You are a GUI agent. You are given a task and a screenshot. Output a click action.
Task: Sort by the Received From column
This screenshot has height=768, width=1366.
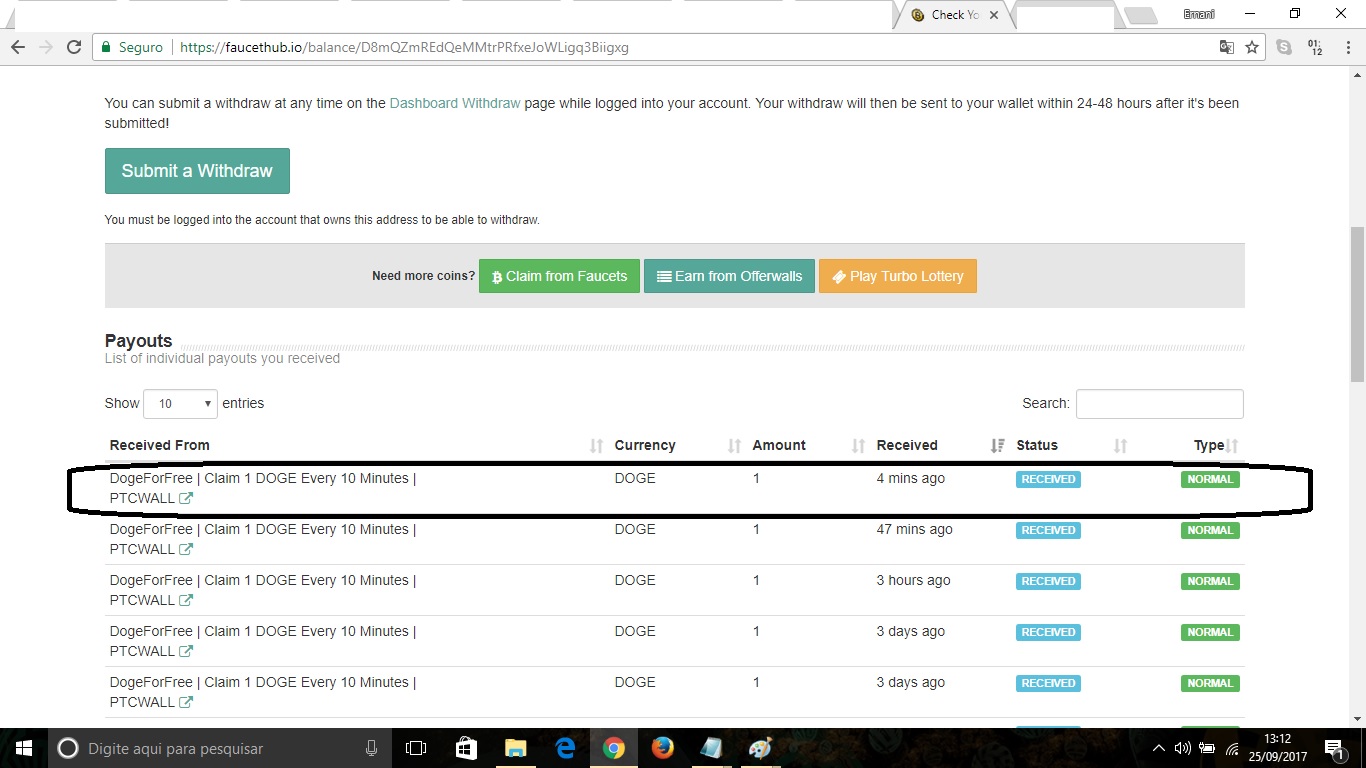click(357, 445)
